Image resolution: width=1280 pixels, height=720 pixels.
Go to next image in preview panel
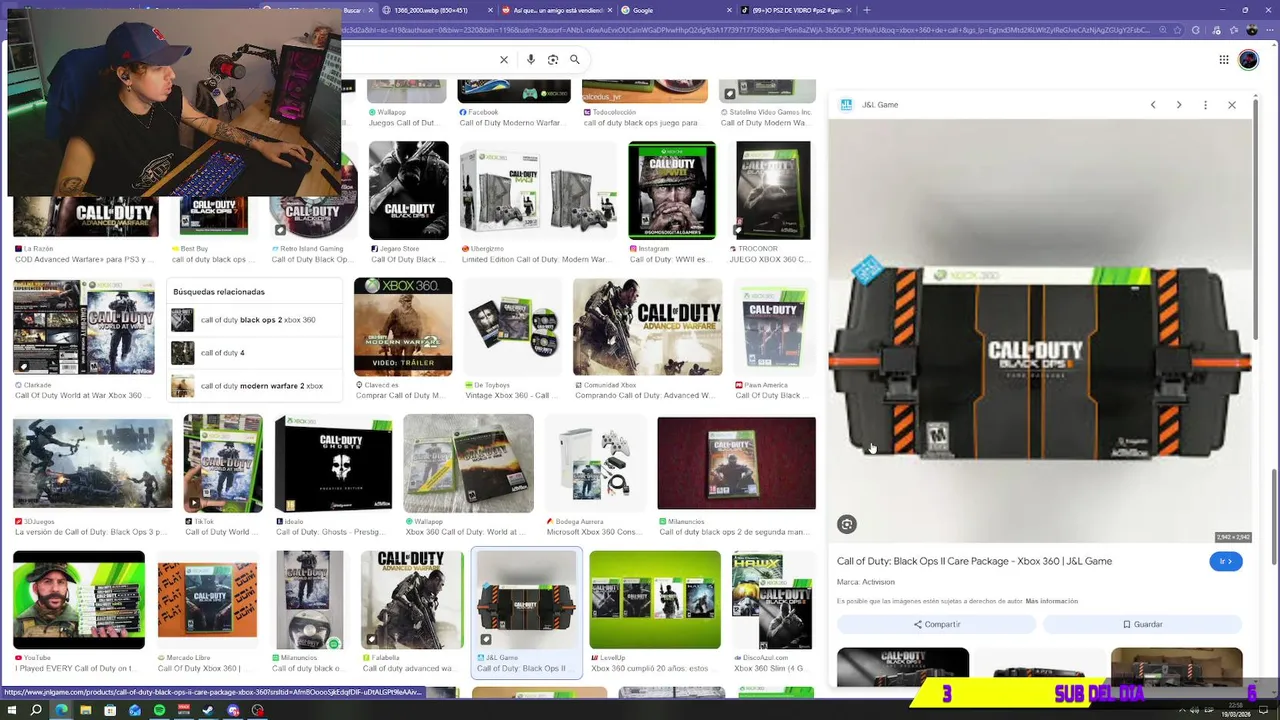1179,105
